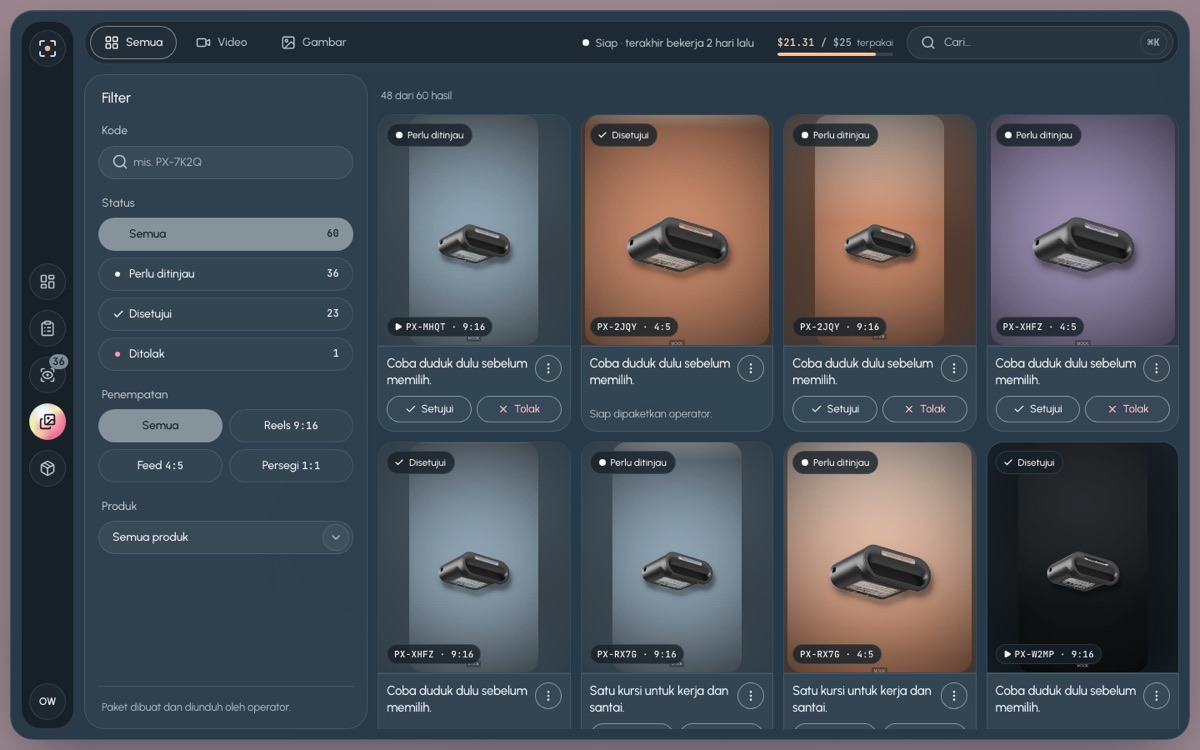This screenshot has height=750, width=1200.
Task: Open more options for PX-W2MP 9:16 card
Action: 1156,695
